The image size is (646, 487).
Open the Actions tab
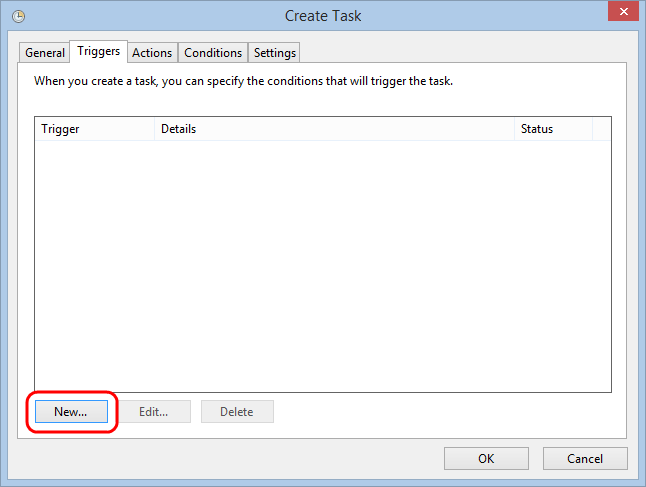pos(152,53)
